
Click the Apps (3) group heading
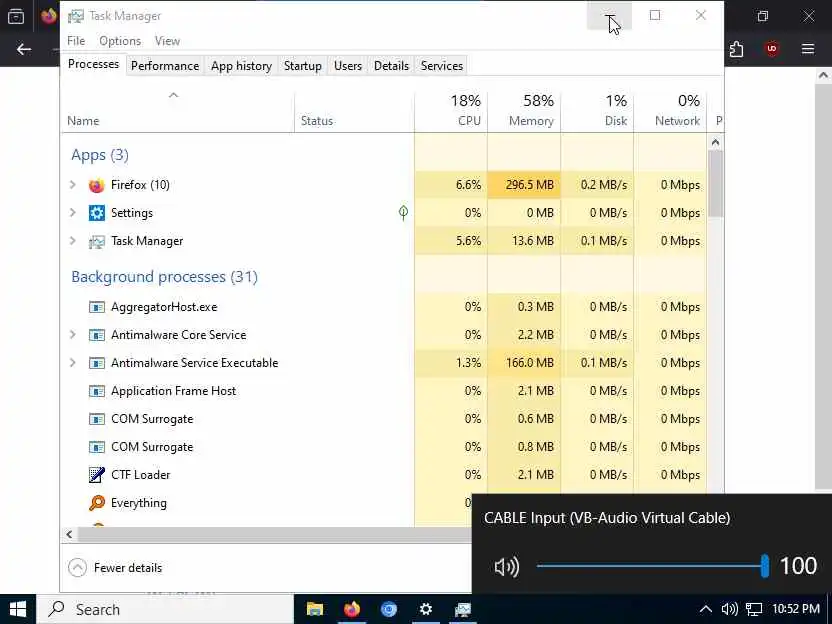pyautogui.click(x=100, y=155)
